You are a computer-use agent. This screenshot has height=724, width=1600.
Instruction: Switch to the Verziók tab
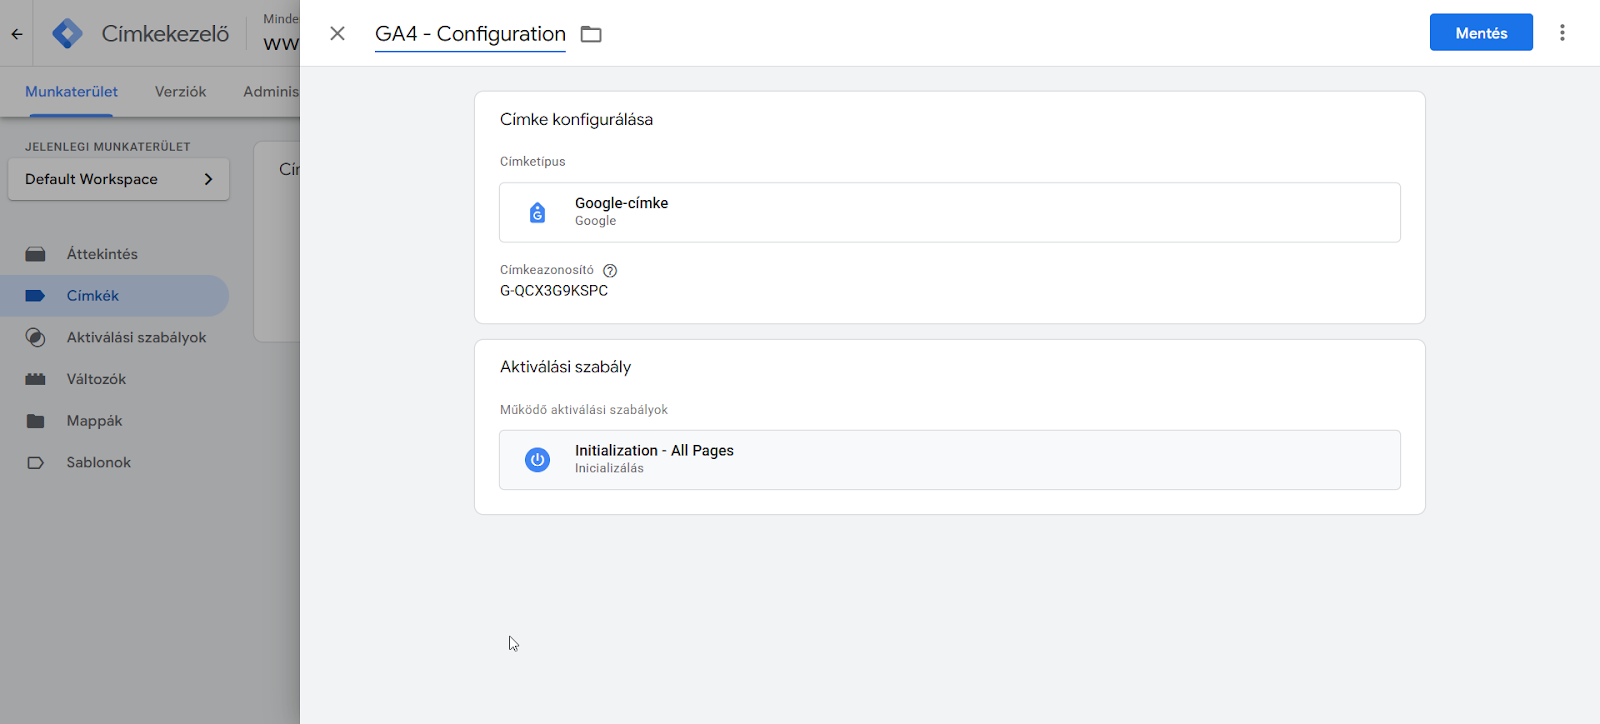pos(180,91)
